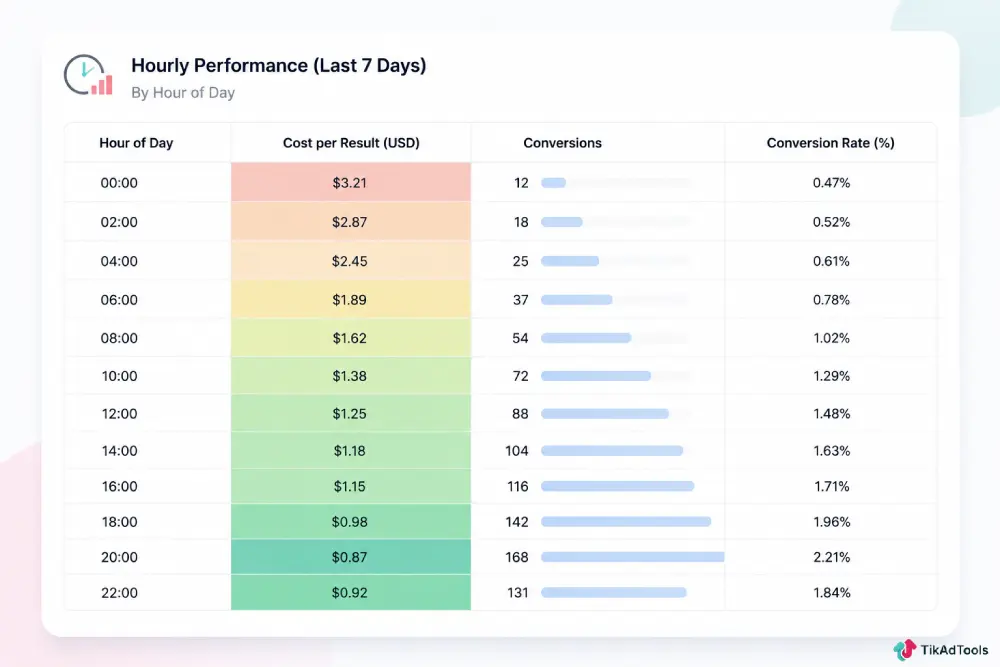Viewport: 1000px width, 667px height.
Task: Click the conversions bar for 168
Action: (633, 557)
